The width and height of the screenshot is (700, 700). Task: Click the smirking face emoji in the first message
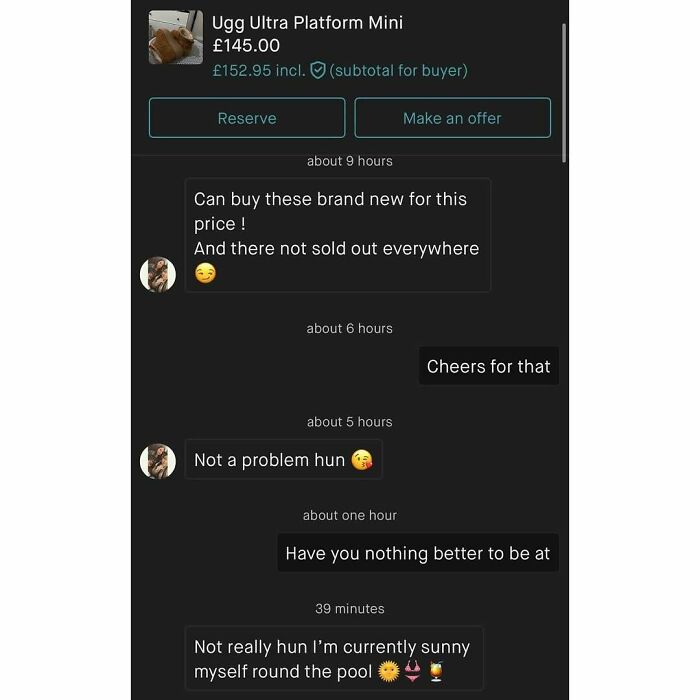205,273
